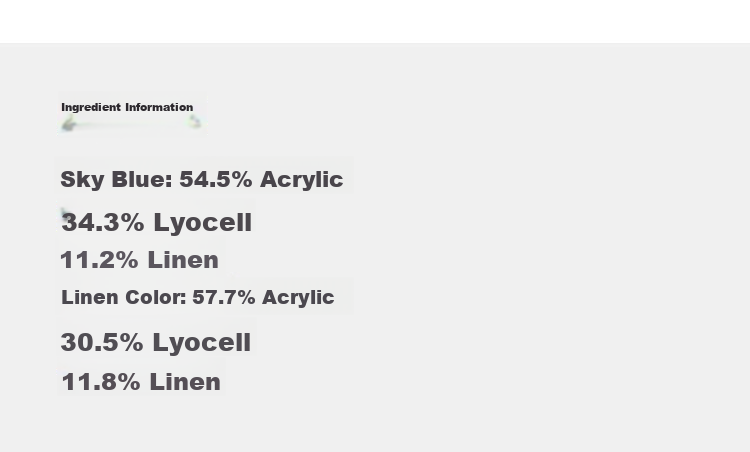Click the Sky Blue label
The height and width of the screenshot is (452, 750).
pyautogui.click(x=117, y=180)
